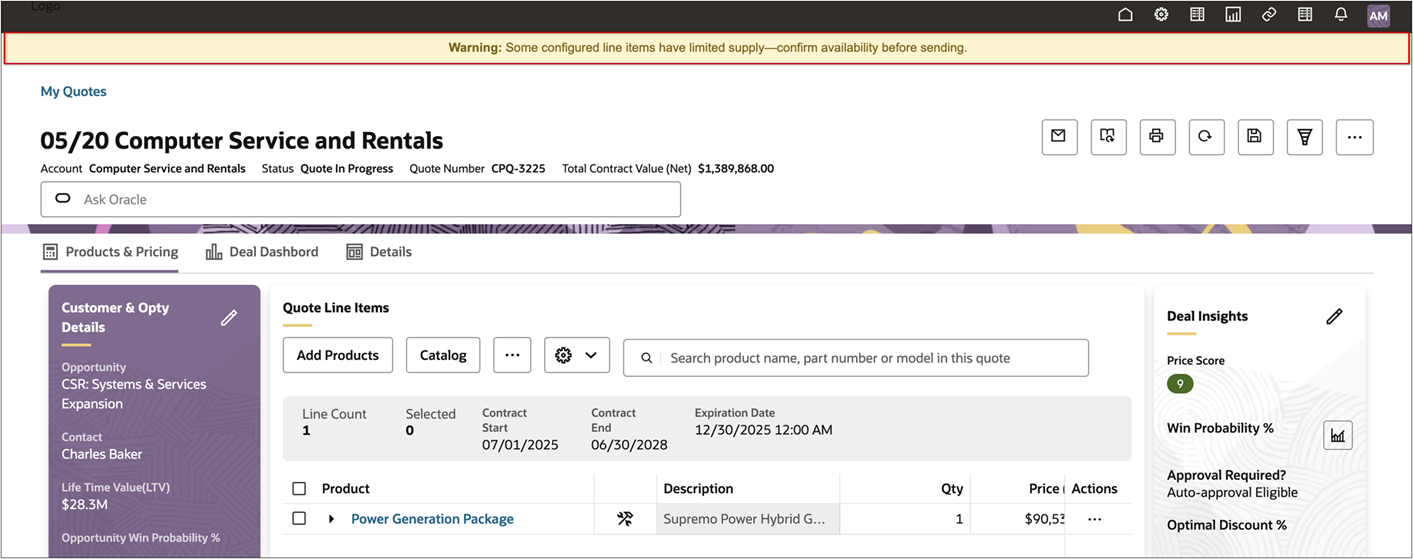The width and height of the screenshot is (1413, 559).
Task: Click the email quote envelope icon
Action: (x=1059, y=137)
